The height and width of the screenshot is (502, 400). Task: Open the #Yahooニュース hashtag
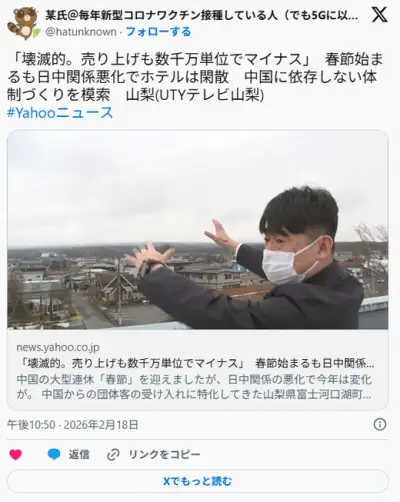tap(60, 113)
